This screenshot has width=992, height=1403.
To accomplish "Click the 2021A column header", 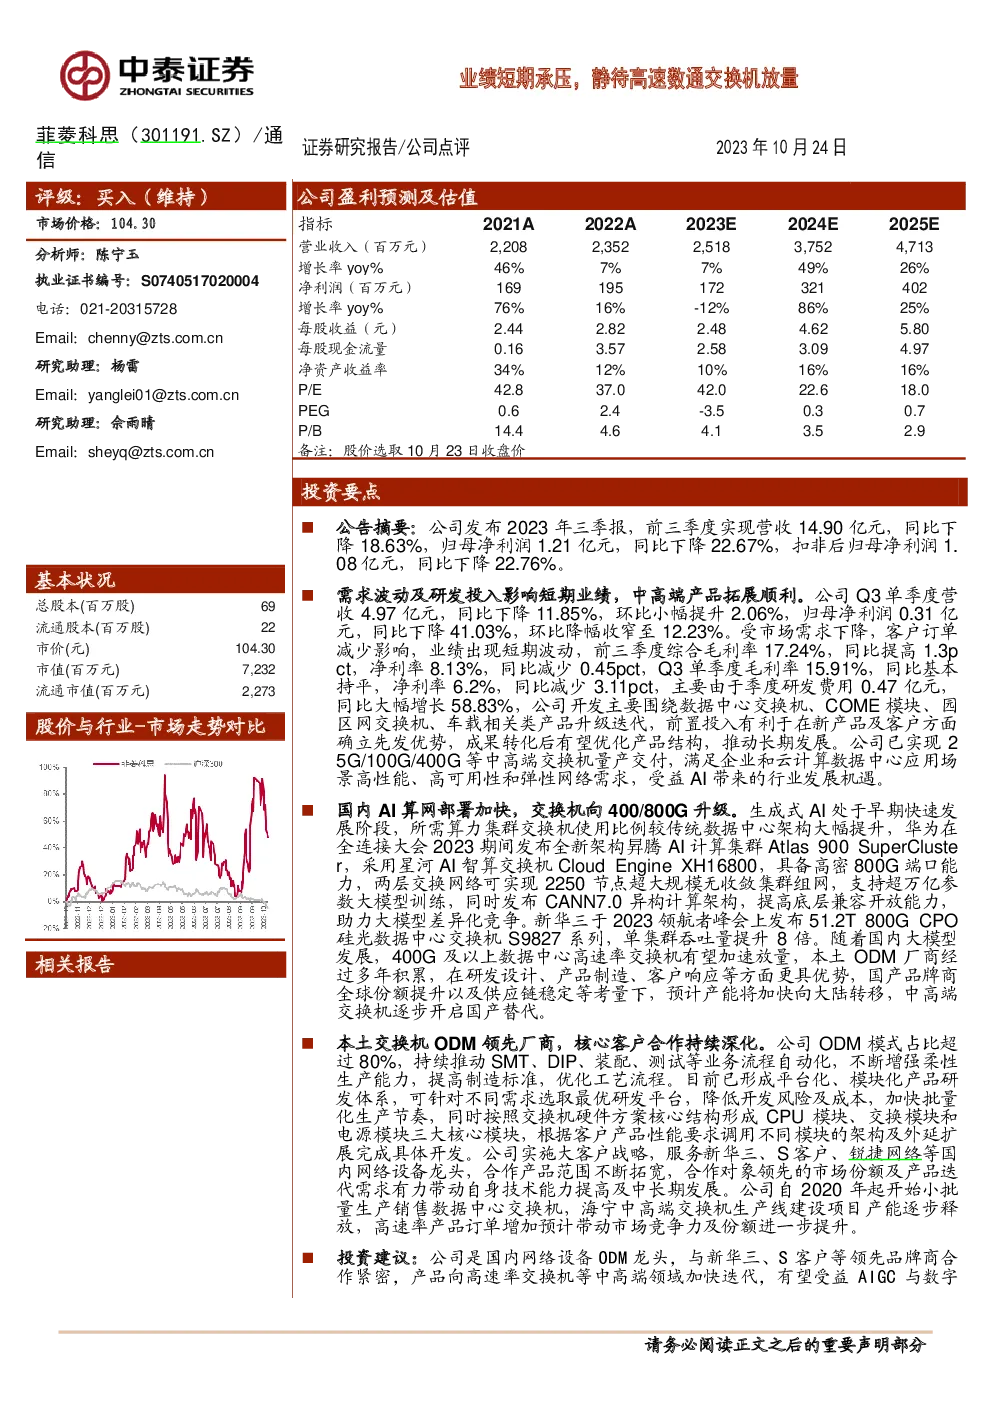I will pos(508,224).
